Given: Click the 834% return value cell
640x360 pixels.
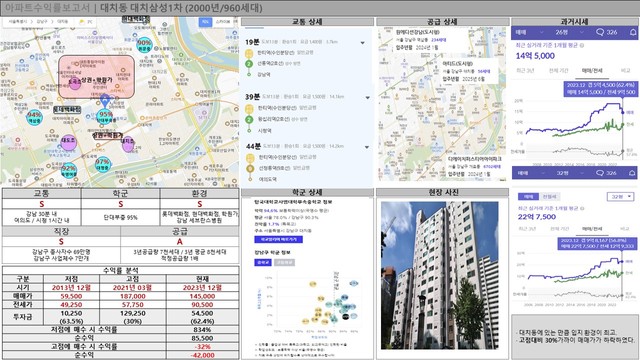Looking at the screenshot, I should pos(202,329).
